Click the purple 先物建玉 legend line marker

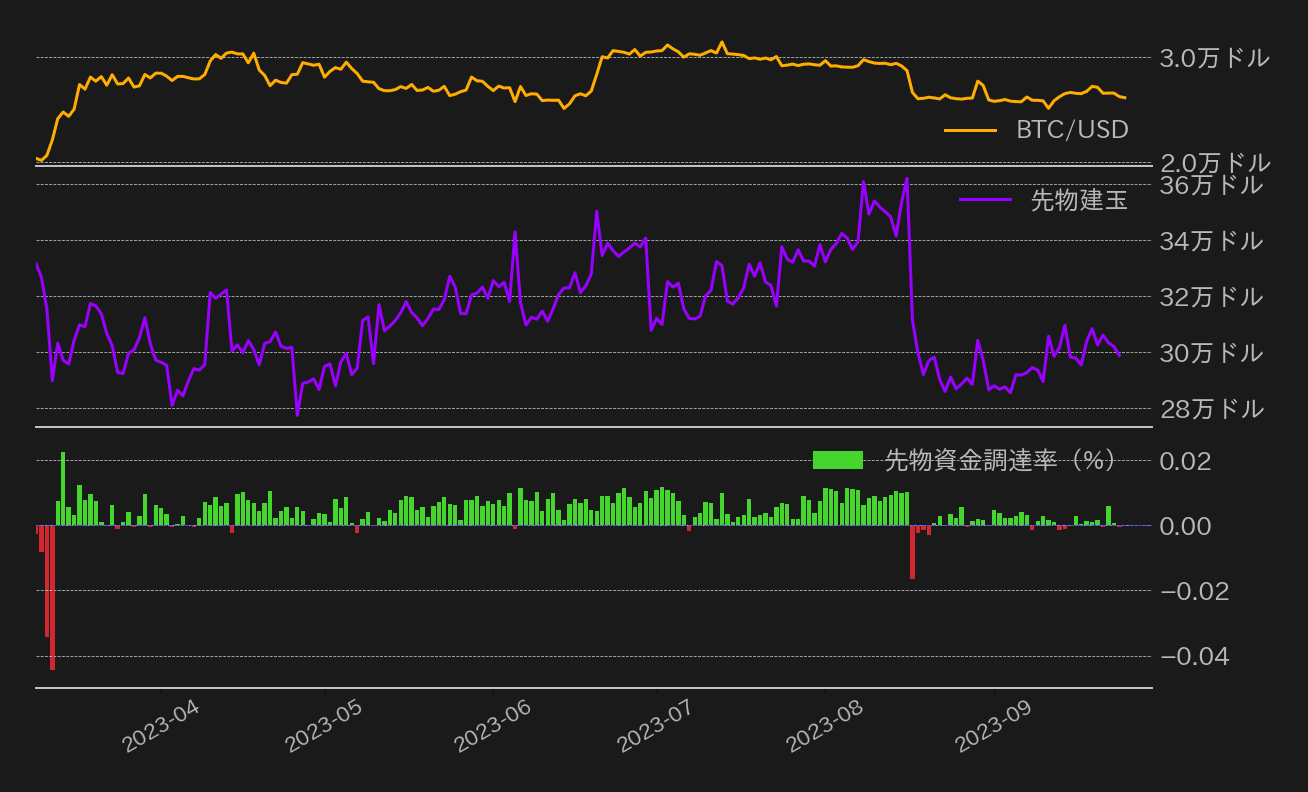pos(988,201)
